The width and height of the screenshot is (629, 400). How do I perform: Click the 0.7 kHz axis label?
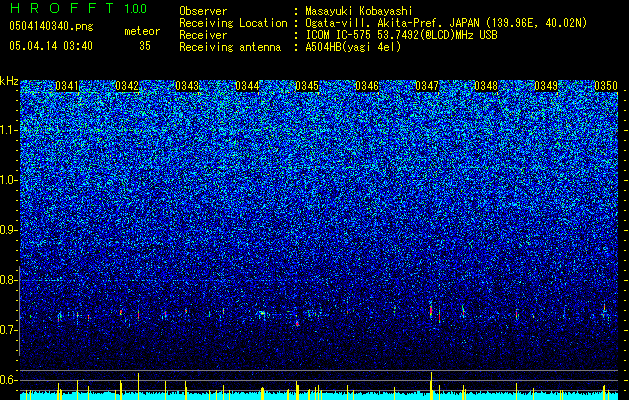tap(7, 330)
